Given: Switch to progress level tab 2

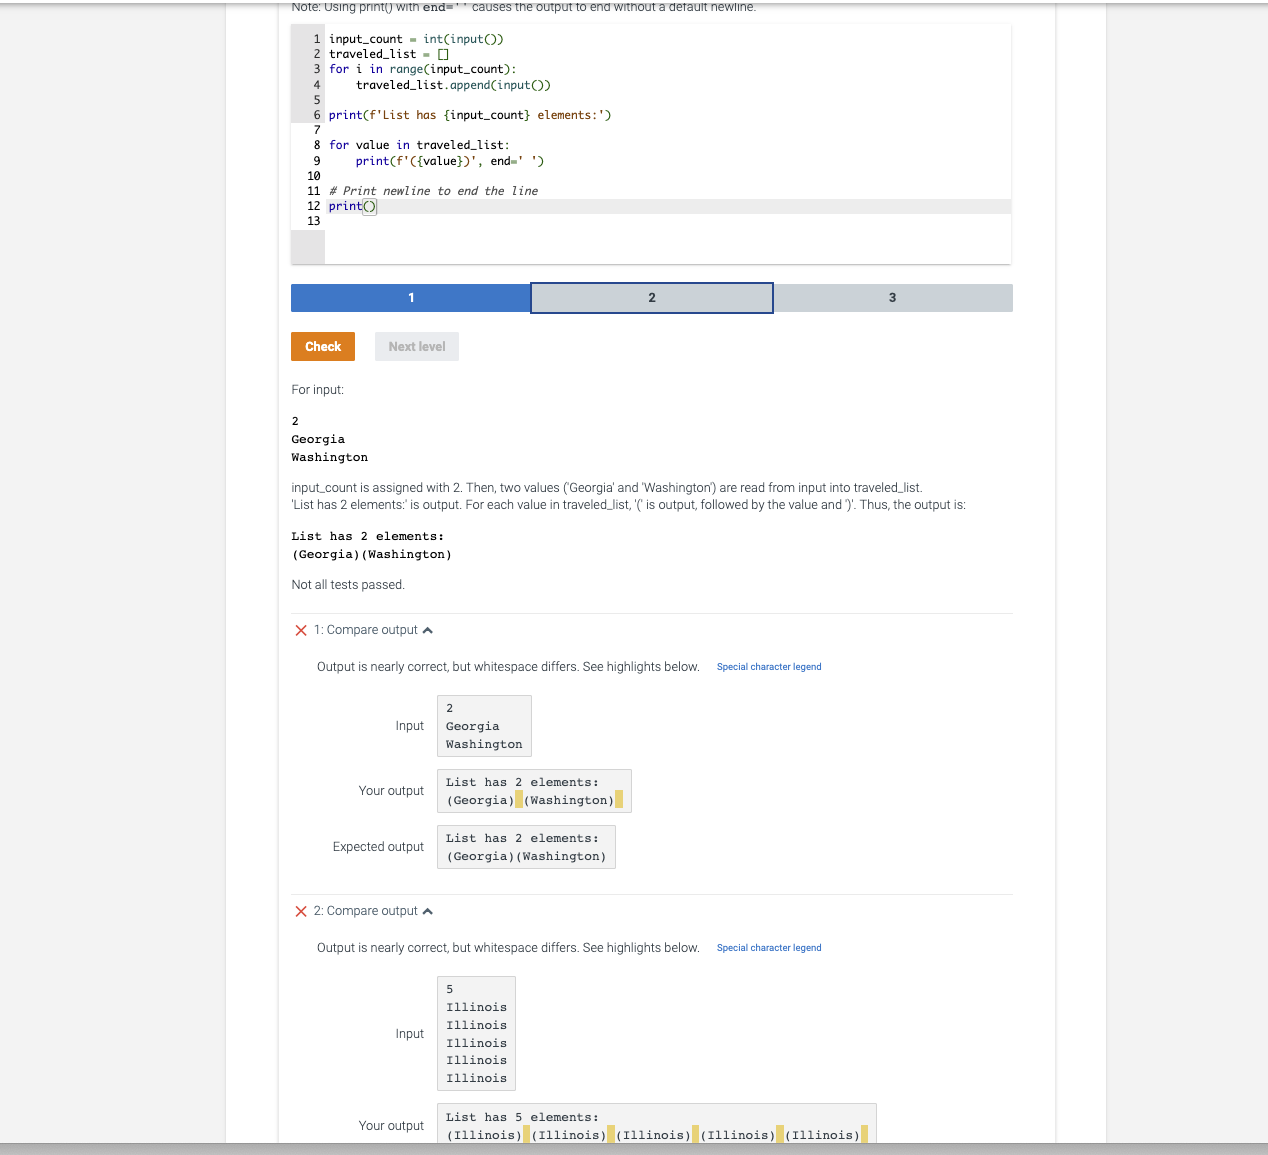Looking at the screenshot, I should coord(651,297).
